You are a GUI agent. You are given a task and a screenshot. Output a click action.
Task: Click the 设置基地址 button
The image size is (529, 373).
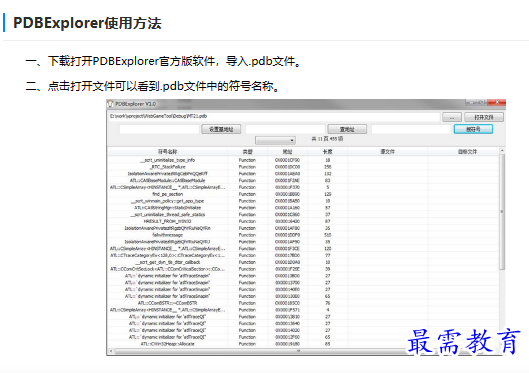click(221, 129)
